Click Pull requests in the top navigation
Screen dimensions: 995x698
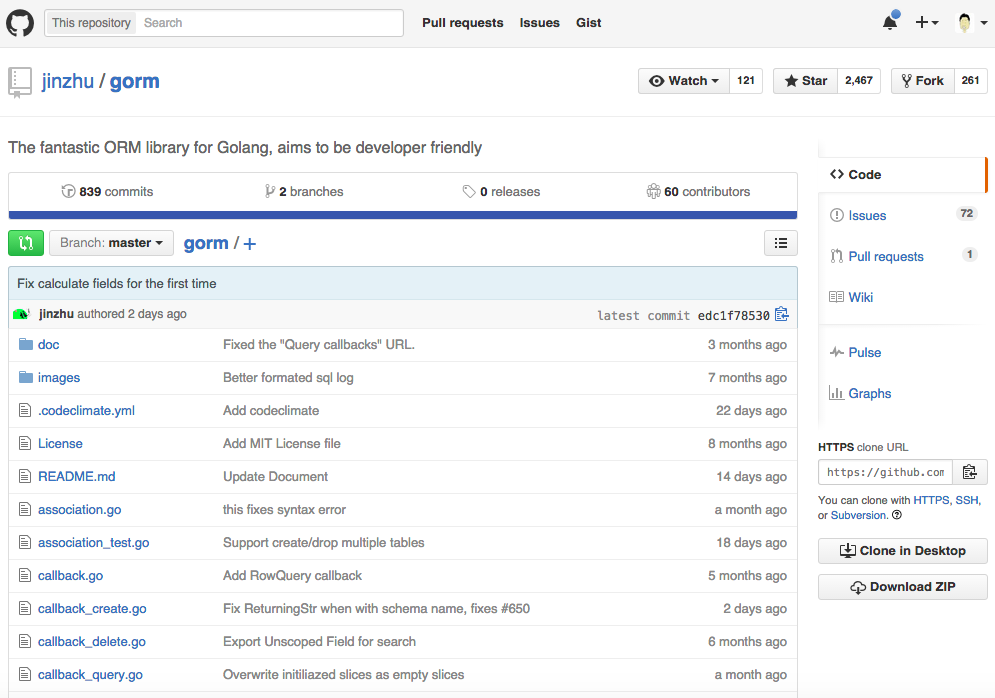click(x=463, y=23)
